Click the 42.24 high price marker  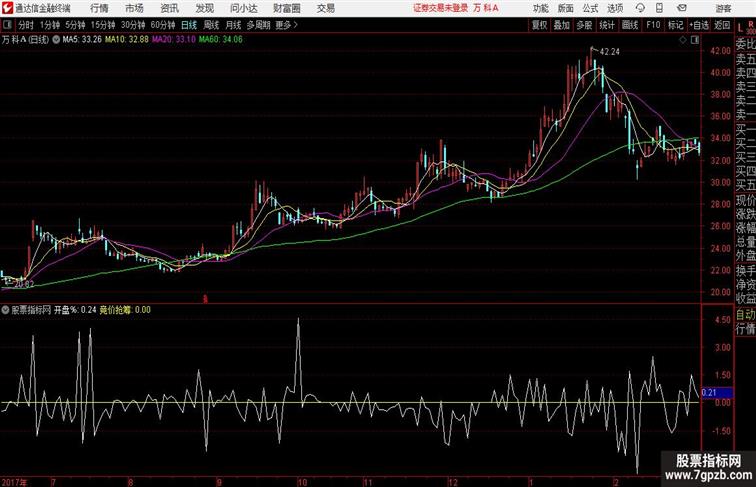point(609,52)
